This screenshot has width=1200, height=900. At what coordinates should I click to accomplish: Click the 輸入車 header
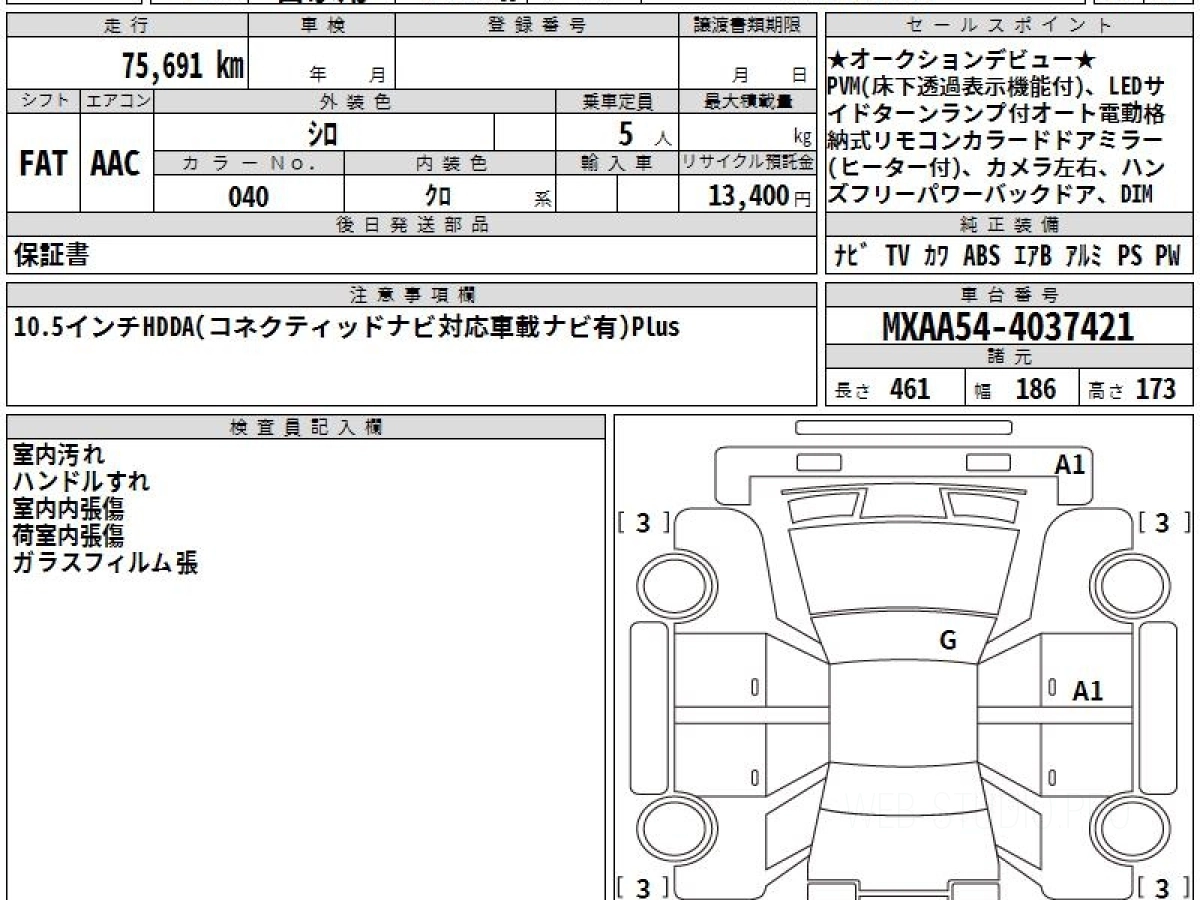point(617,163)
